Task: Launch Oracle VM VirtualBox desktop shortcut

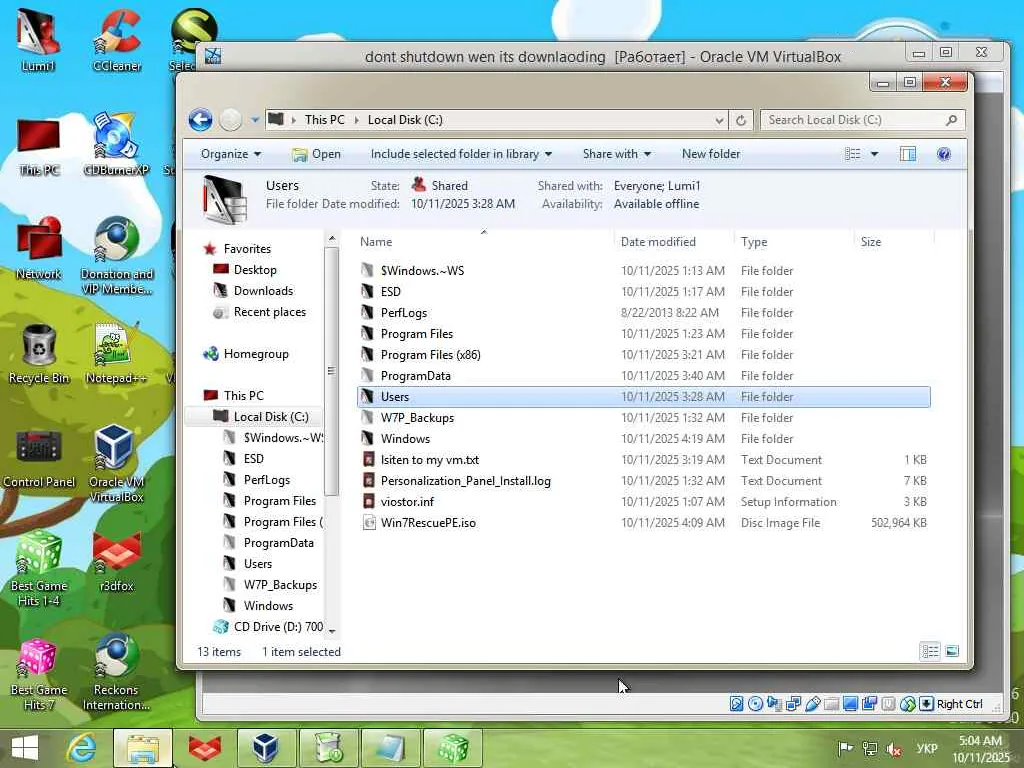Action: [x=116, y=464]
